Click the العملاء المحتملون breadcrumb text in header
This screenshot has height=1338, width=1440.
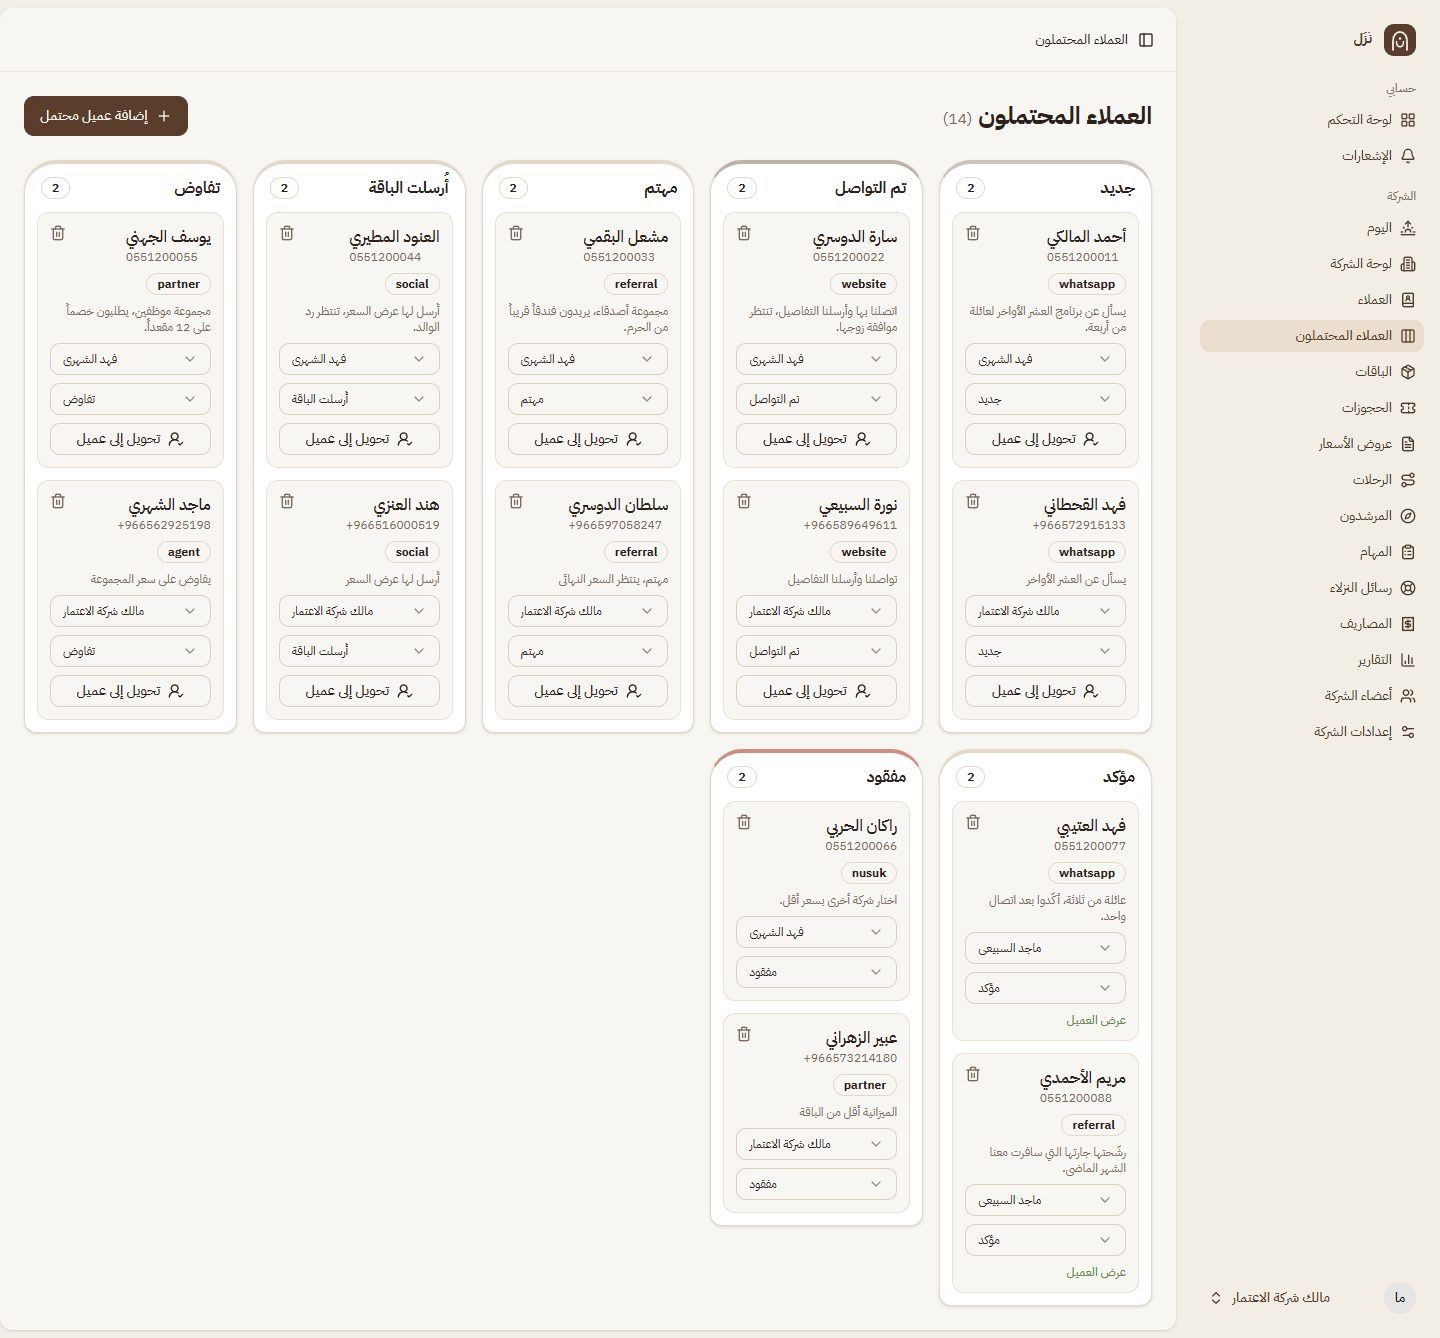(1081, 40)
